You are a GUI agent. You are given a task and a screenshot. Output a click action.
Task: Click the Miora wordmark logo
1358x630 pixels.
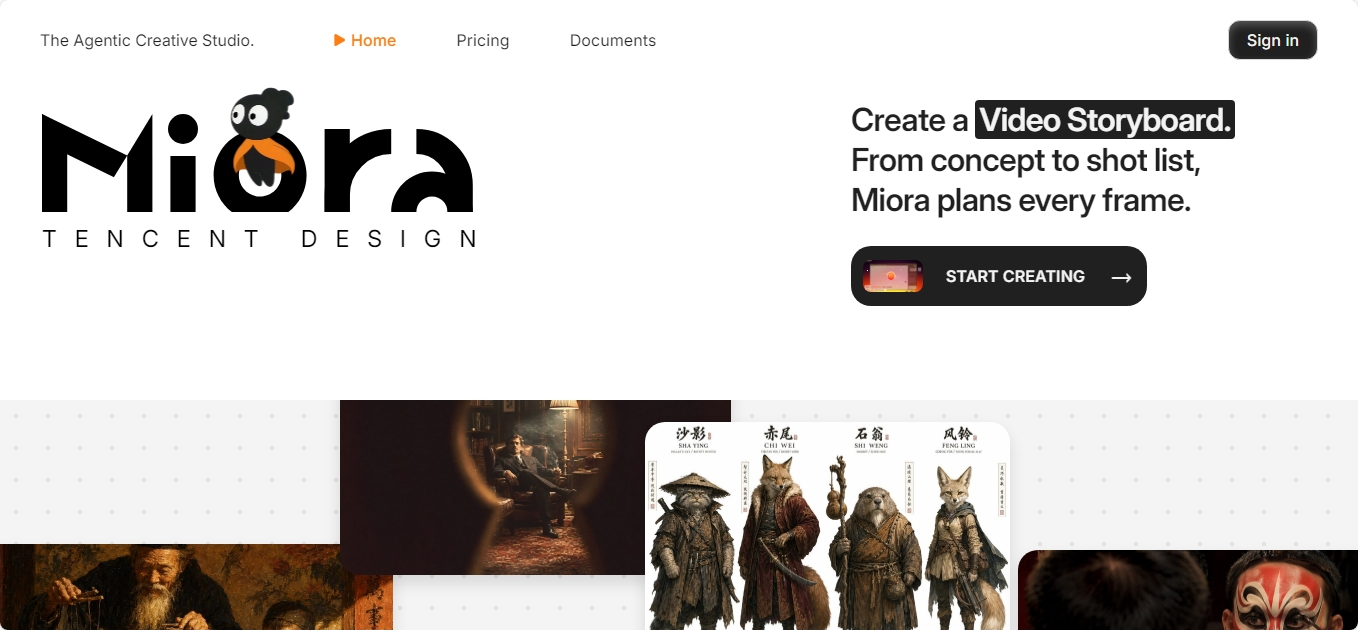click(258, 160)
